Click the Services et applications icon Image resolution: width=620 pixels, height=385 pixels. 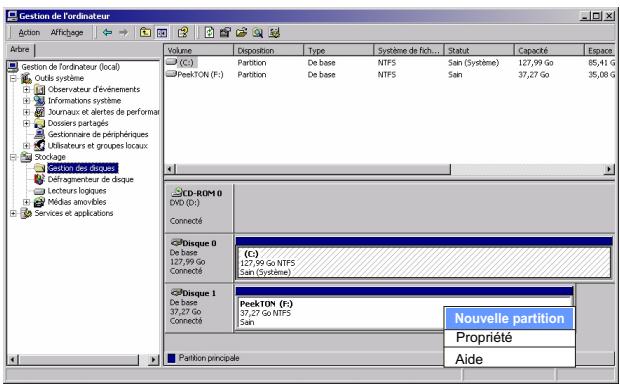click(x=26, y=213)
